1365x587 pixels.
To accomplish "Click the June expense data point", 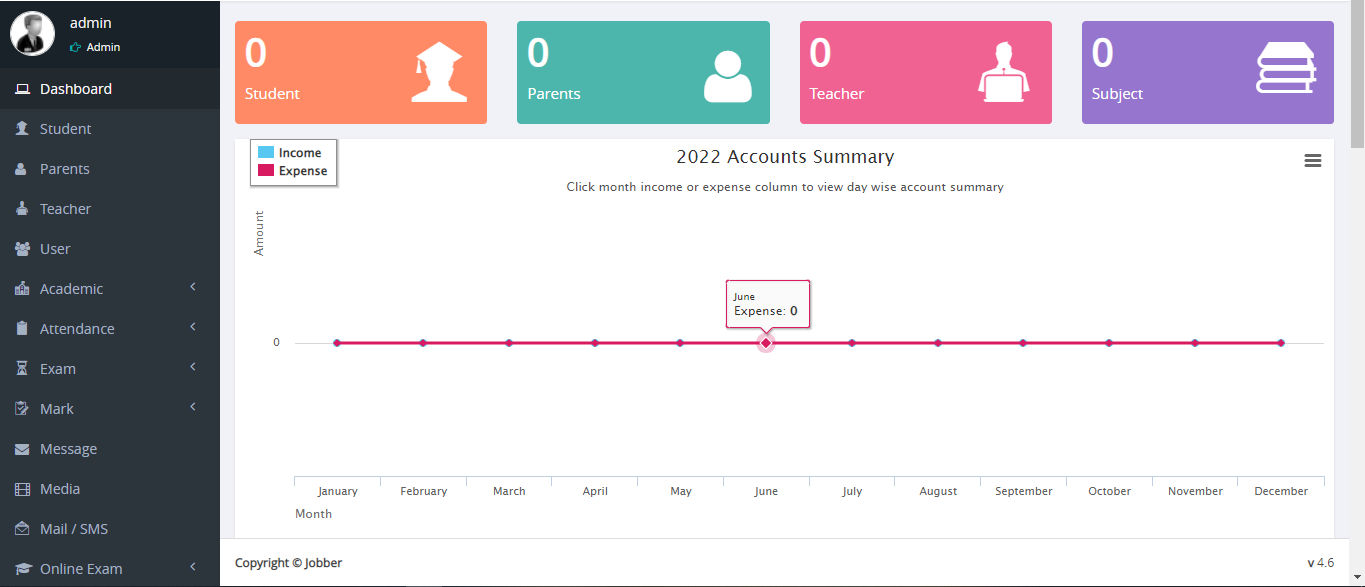I will click(766, 343).
